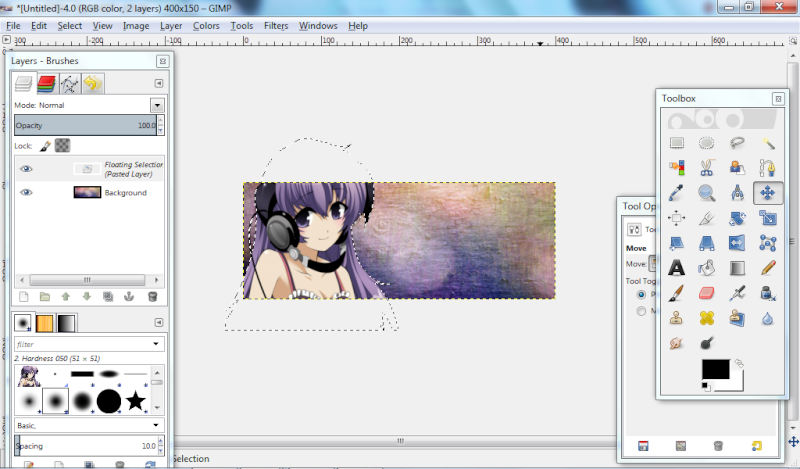800x469 pixels.
Task: Open the Filters menu
Action: [x=276, y=26]
